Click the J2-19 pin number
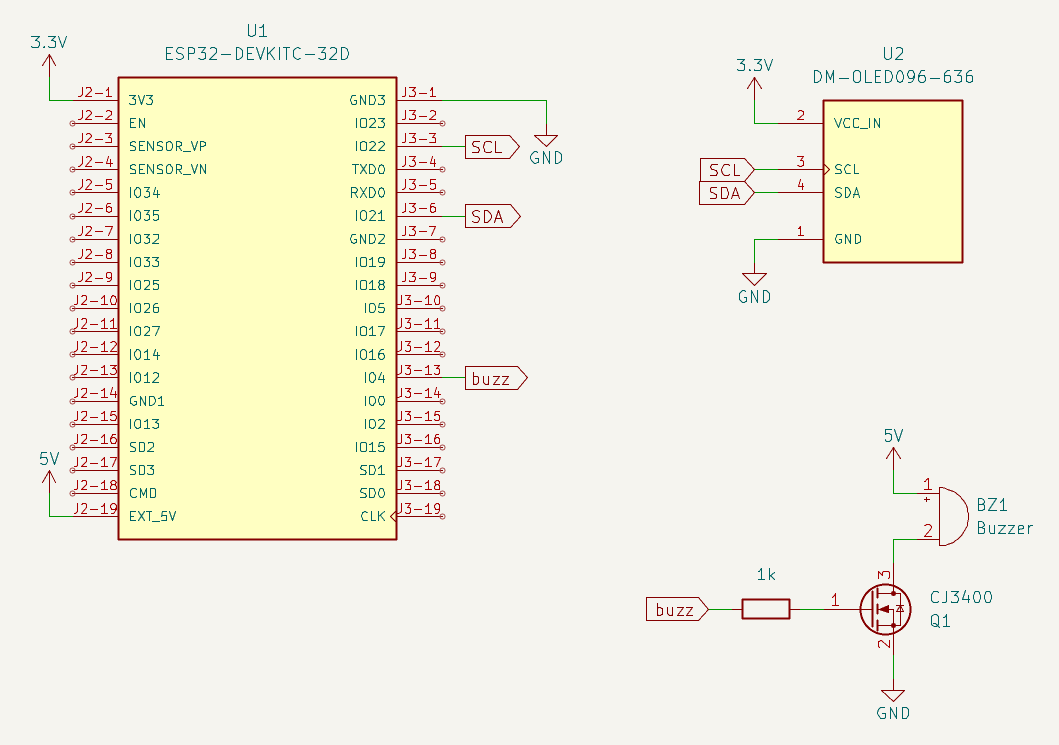The height and width of the screenshot is (745, 1059). click(x=95, y=509)
